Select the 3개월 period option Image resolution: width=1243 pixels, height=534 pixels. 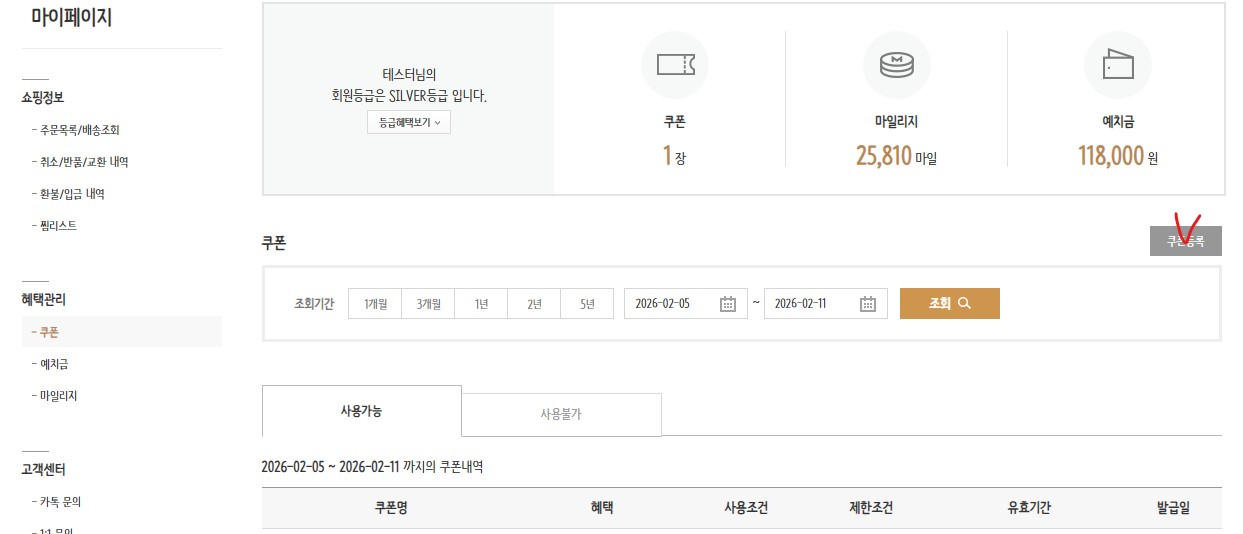click(x=428, y=304)
